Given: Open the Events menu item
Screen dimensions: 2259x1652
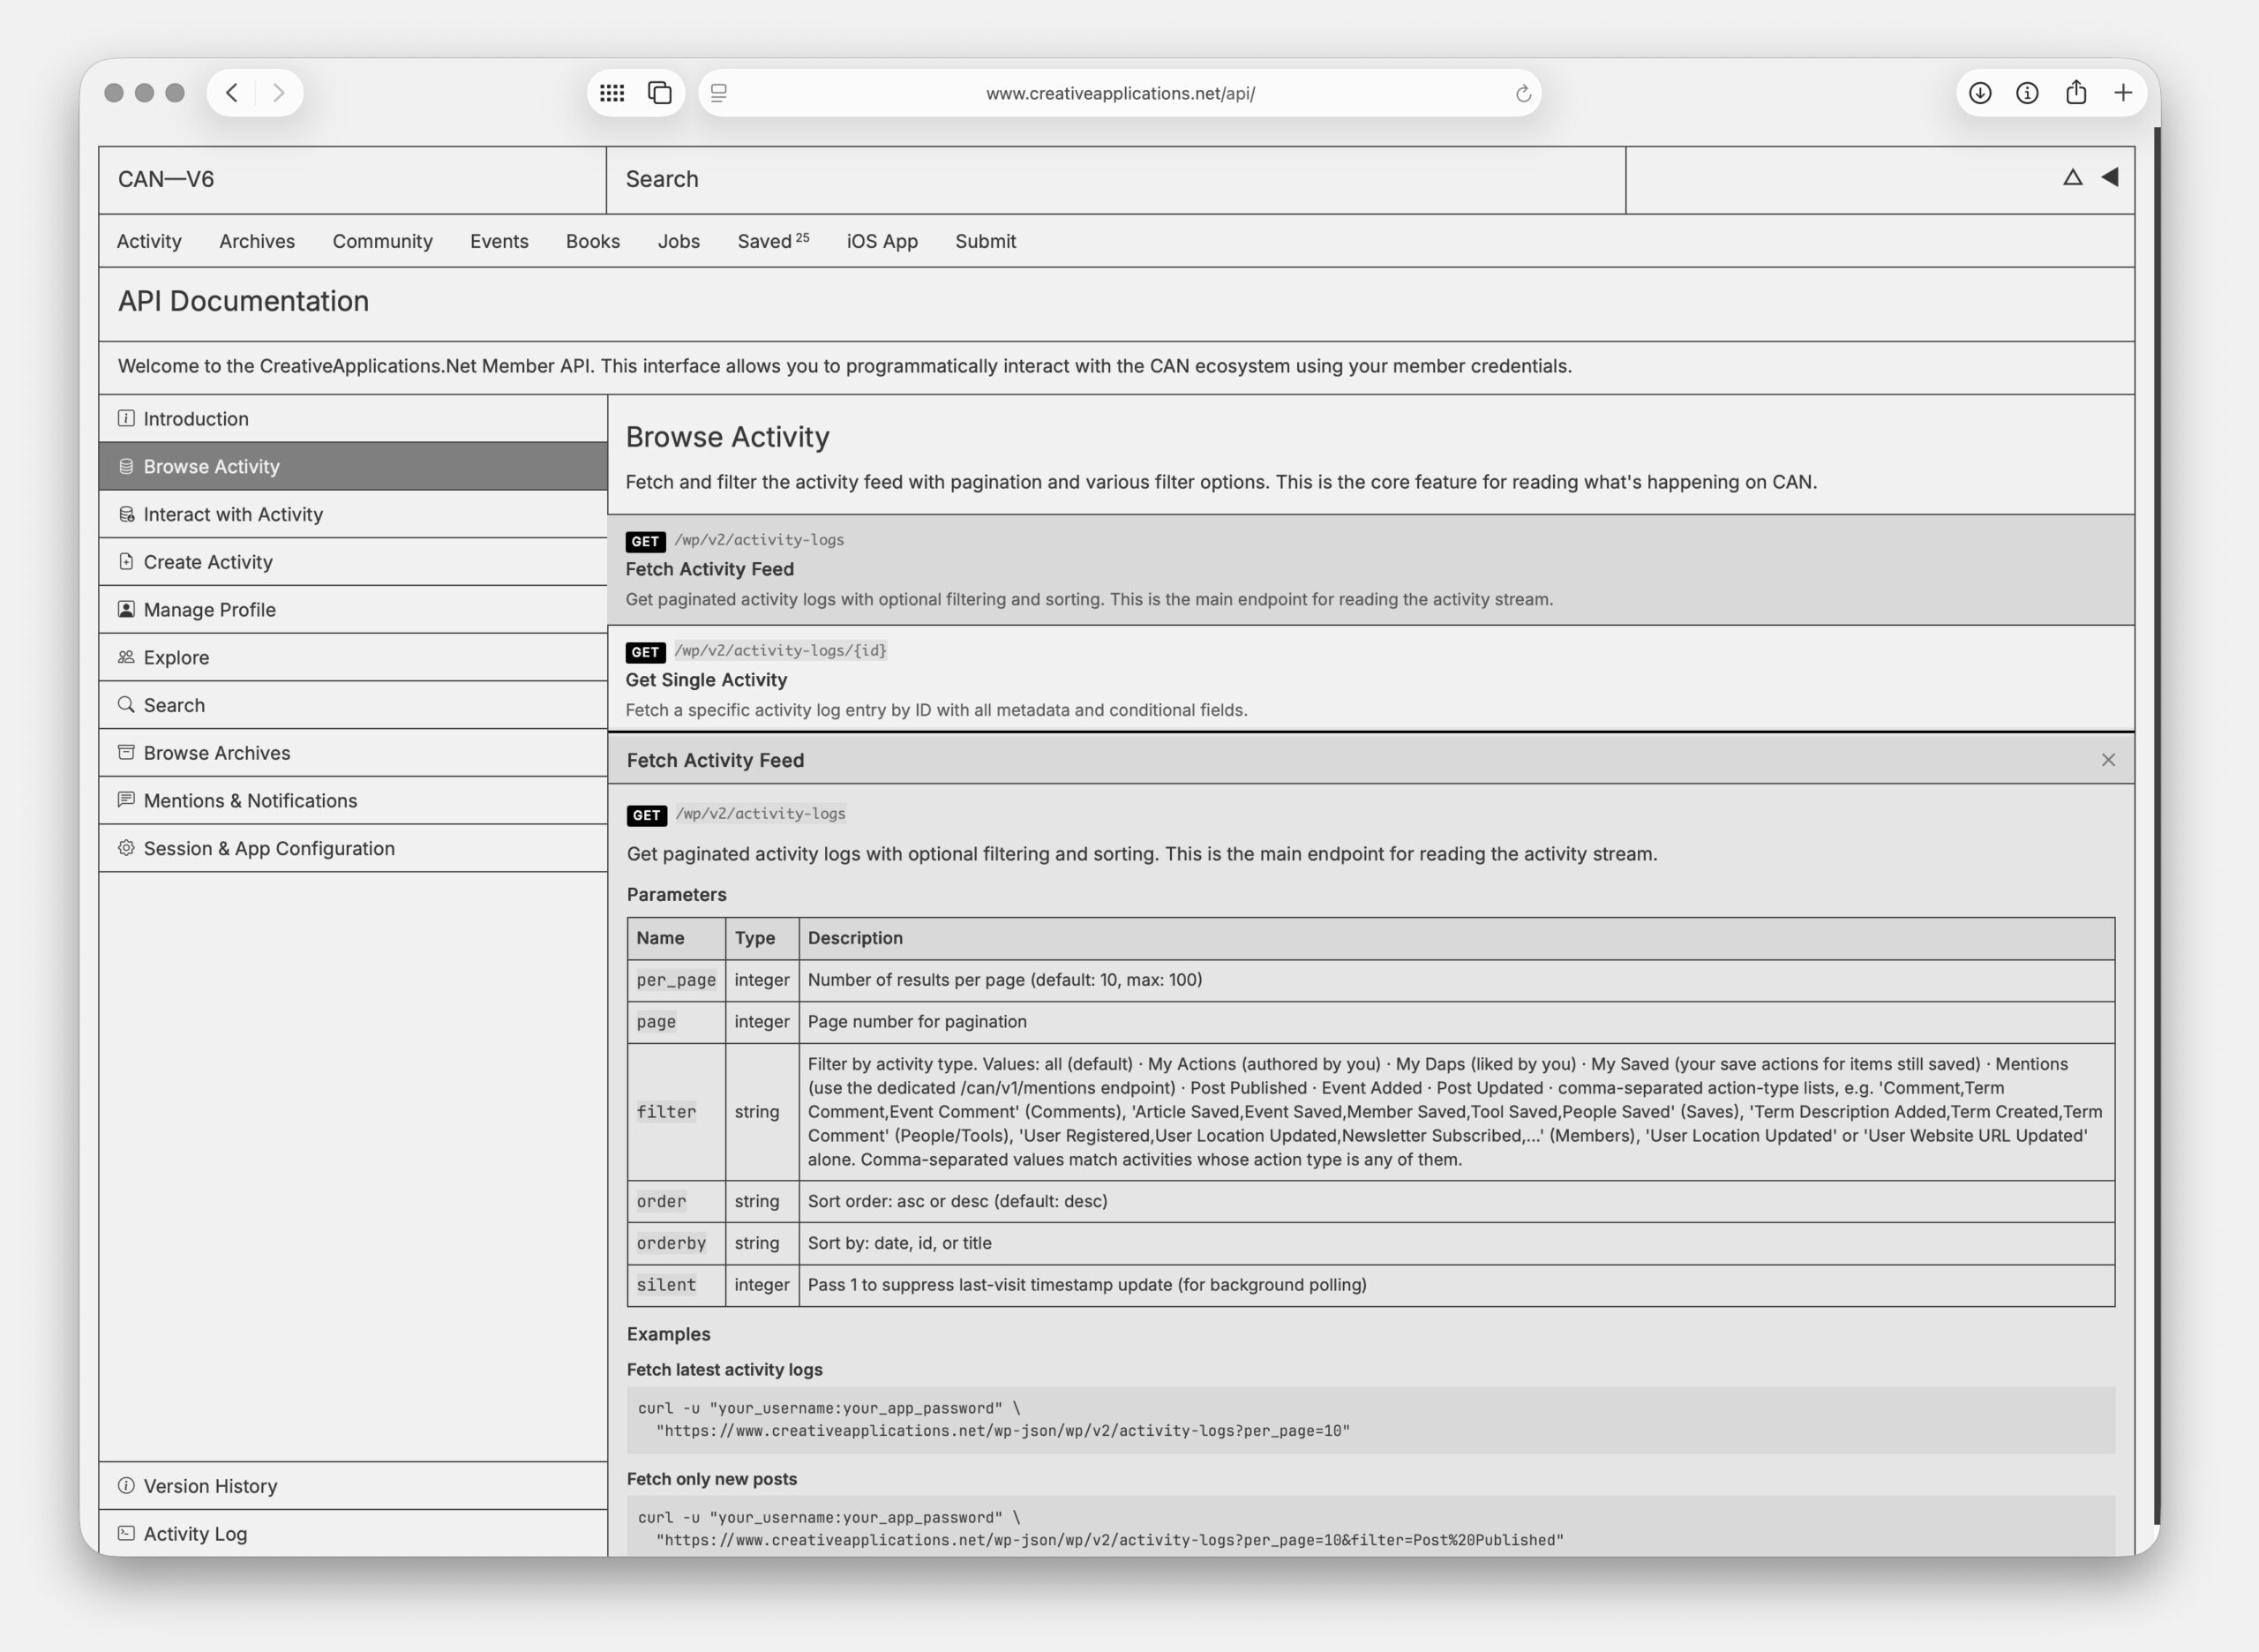Looking at the screenshot, I should click(499, 241).
